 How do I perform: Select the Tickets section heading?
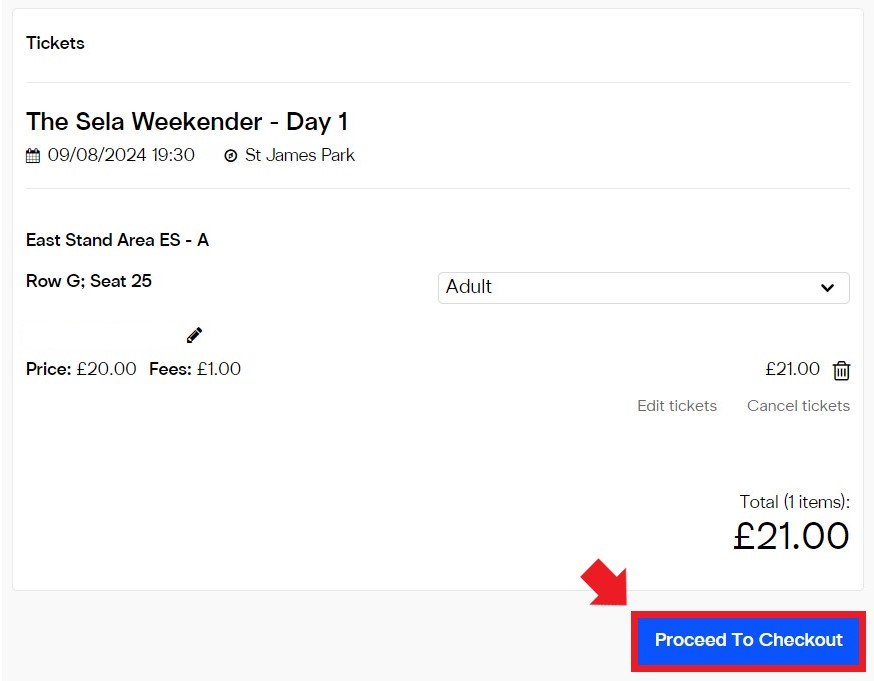pos(55,43)
